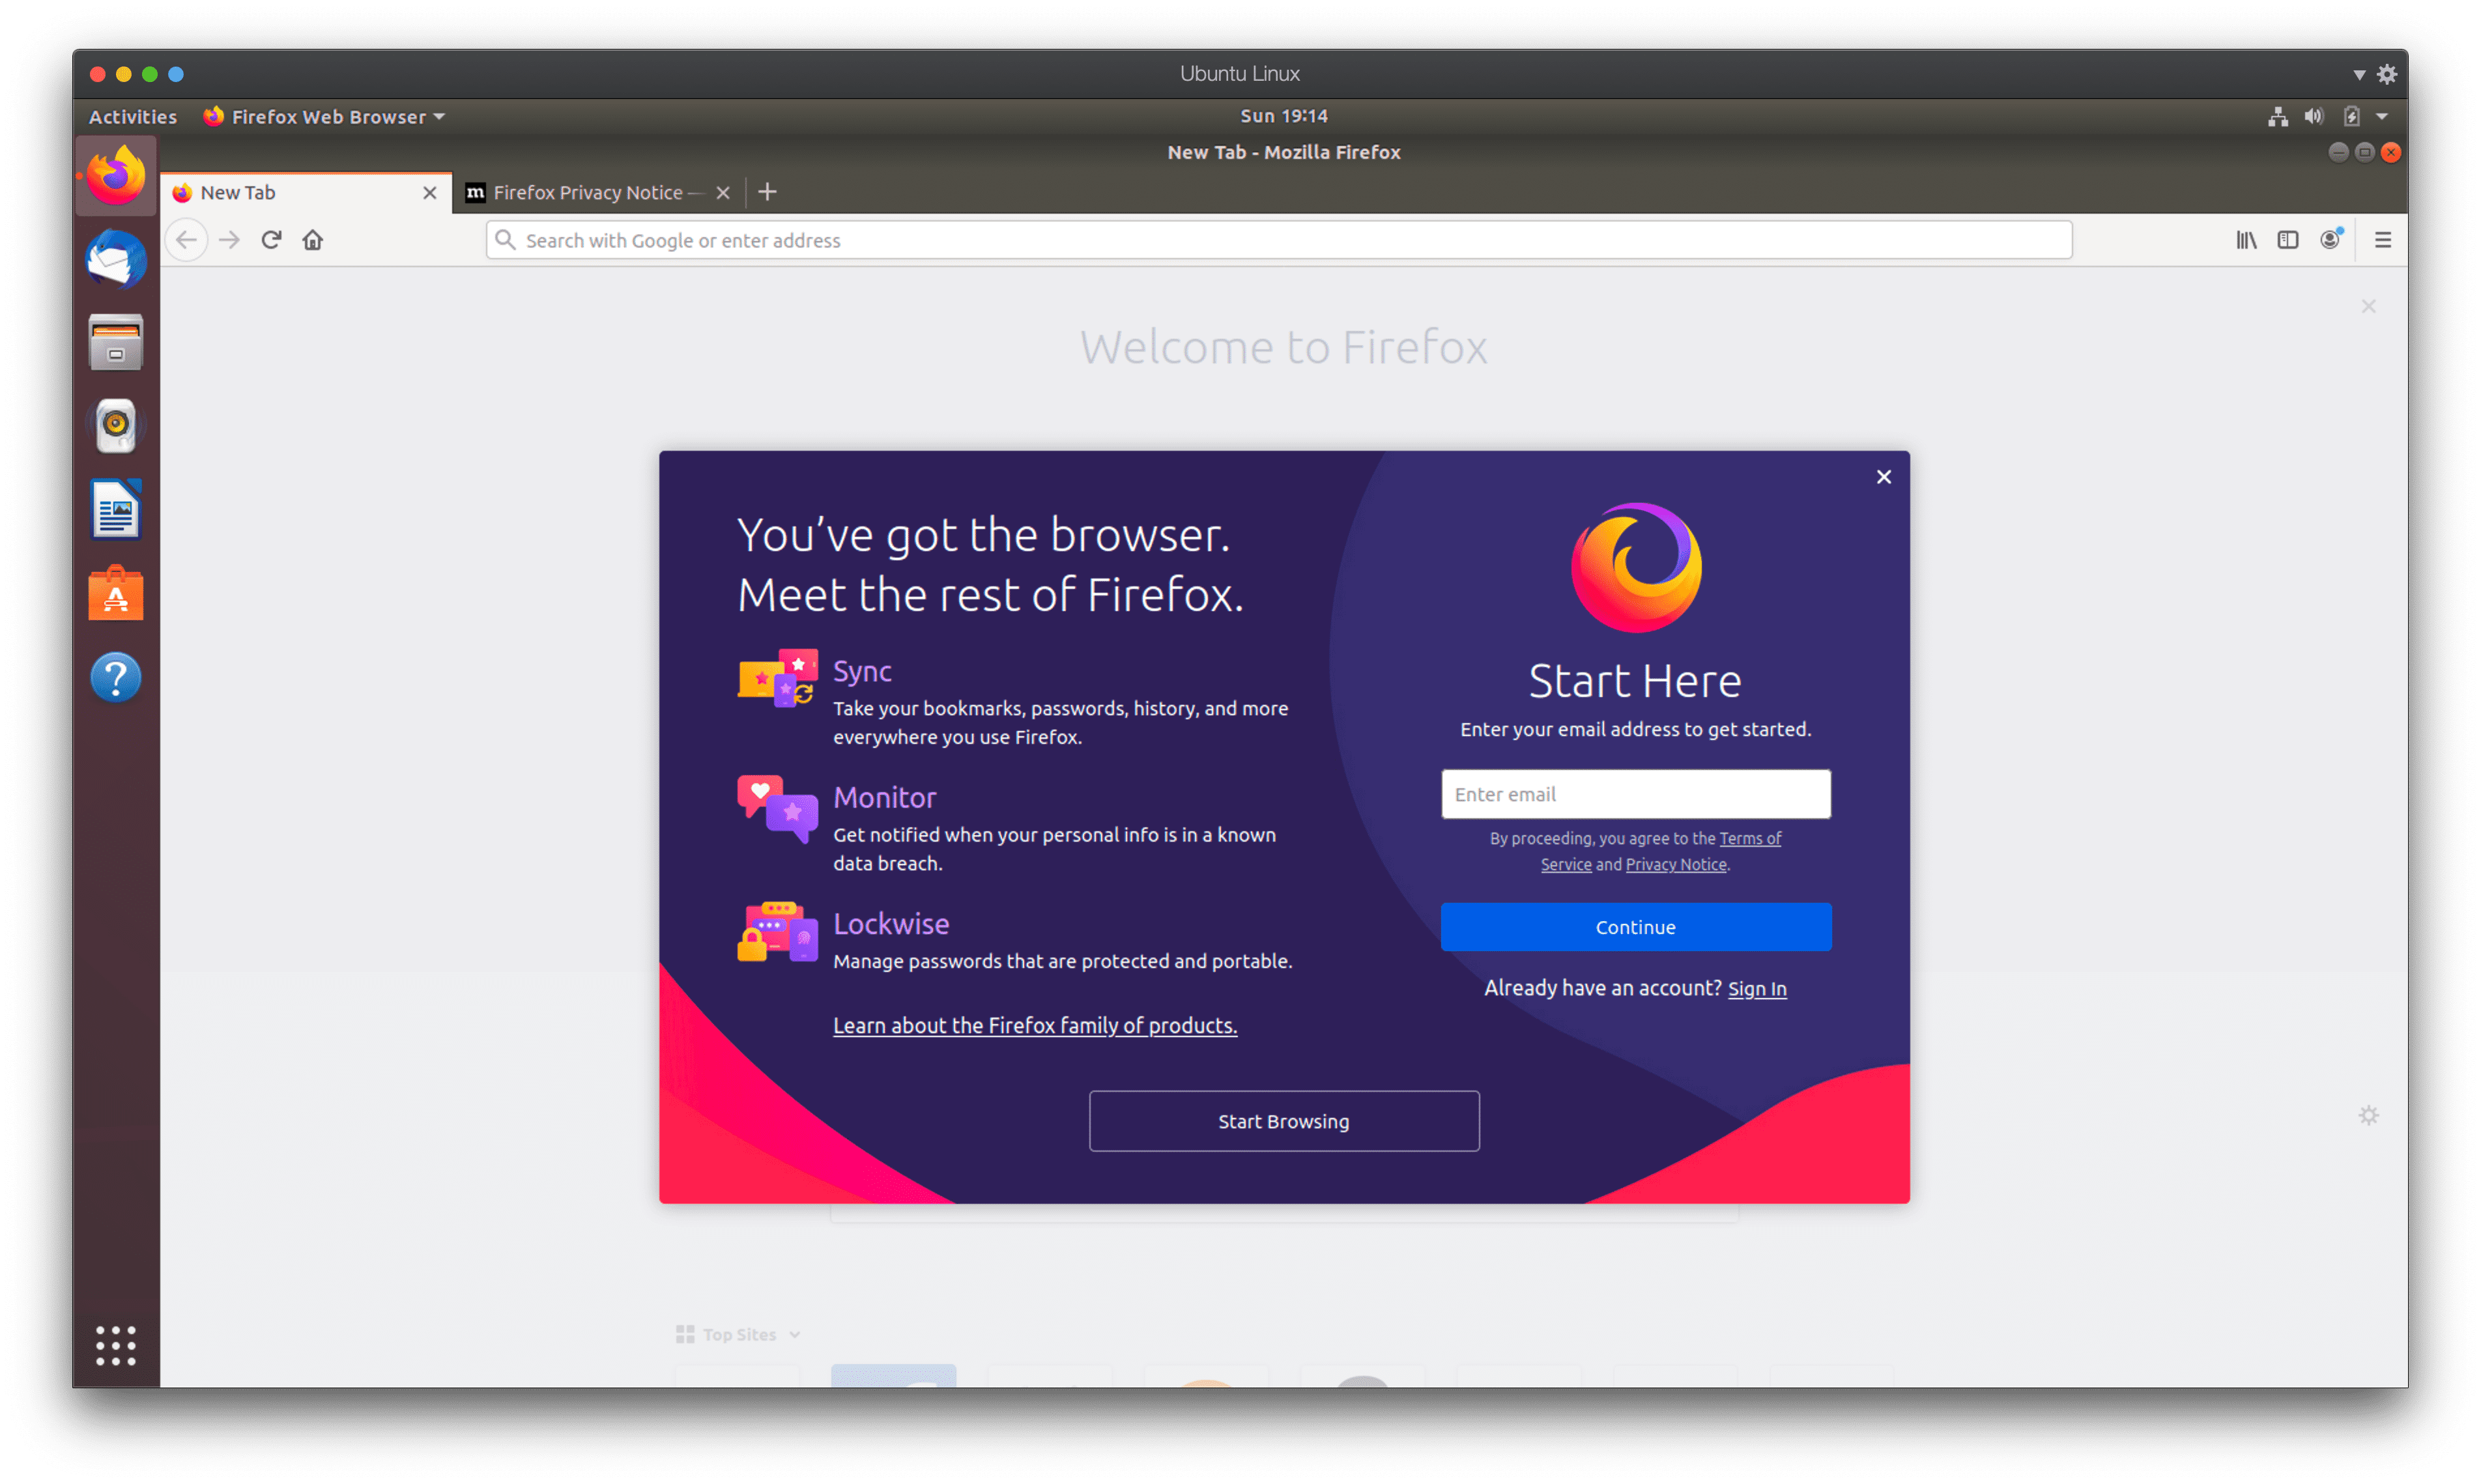
Task: Click the large Firefox logo
Action: click(1636, 567)
